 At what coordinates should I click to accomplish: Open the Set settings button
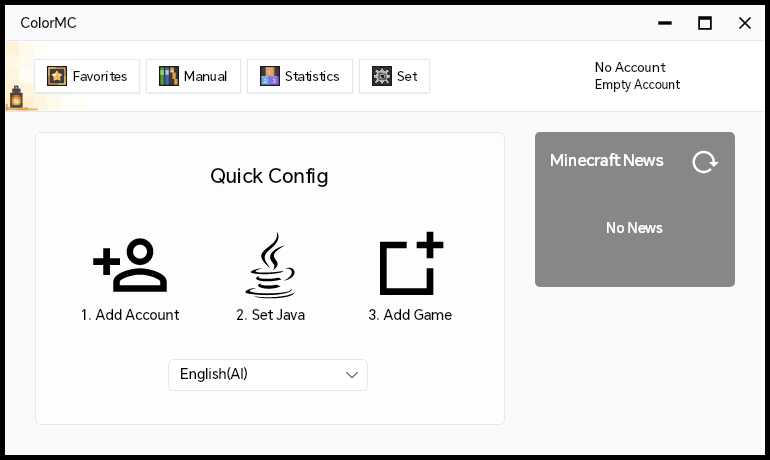(394, 76)
